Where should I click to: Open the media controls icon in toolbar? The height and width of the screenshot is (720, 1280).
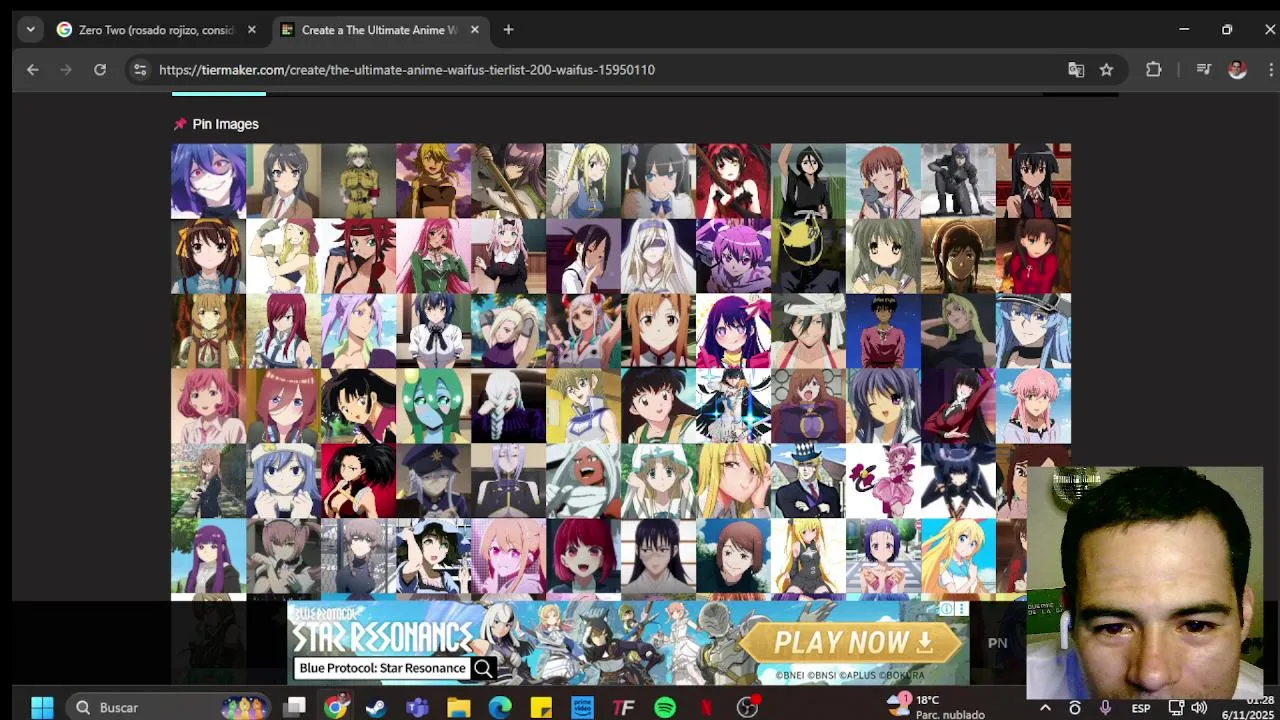click(x=1204, y=70)
